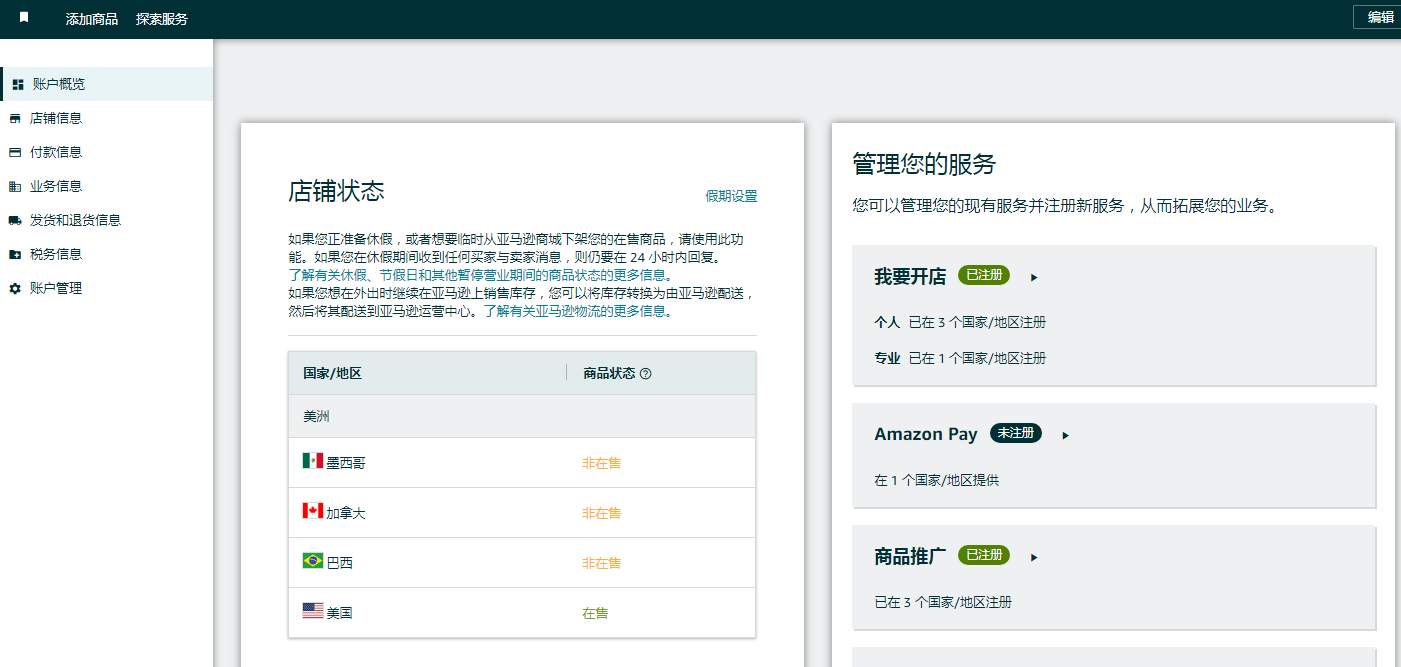Click 非在售 status for 巴西
This screenshot has width=1401, height=667.
[602, 563]
